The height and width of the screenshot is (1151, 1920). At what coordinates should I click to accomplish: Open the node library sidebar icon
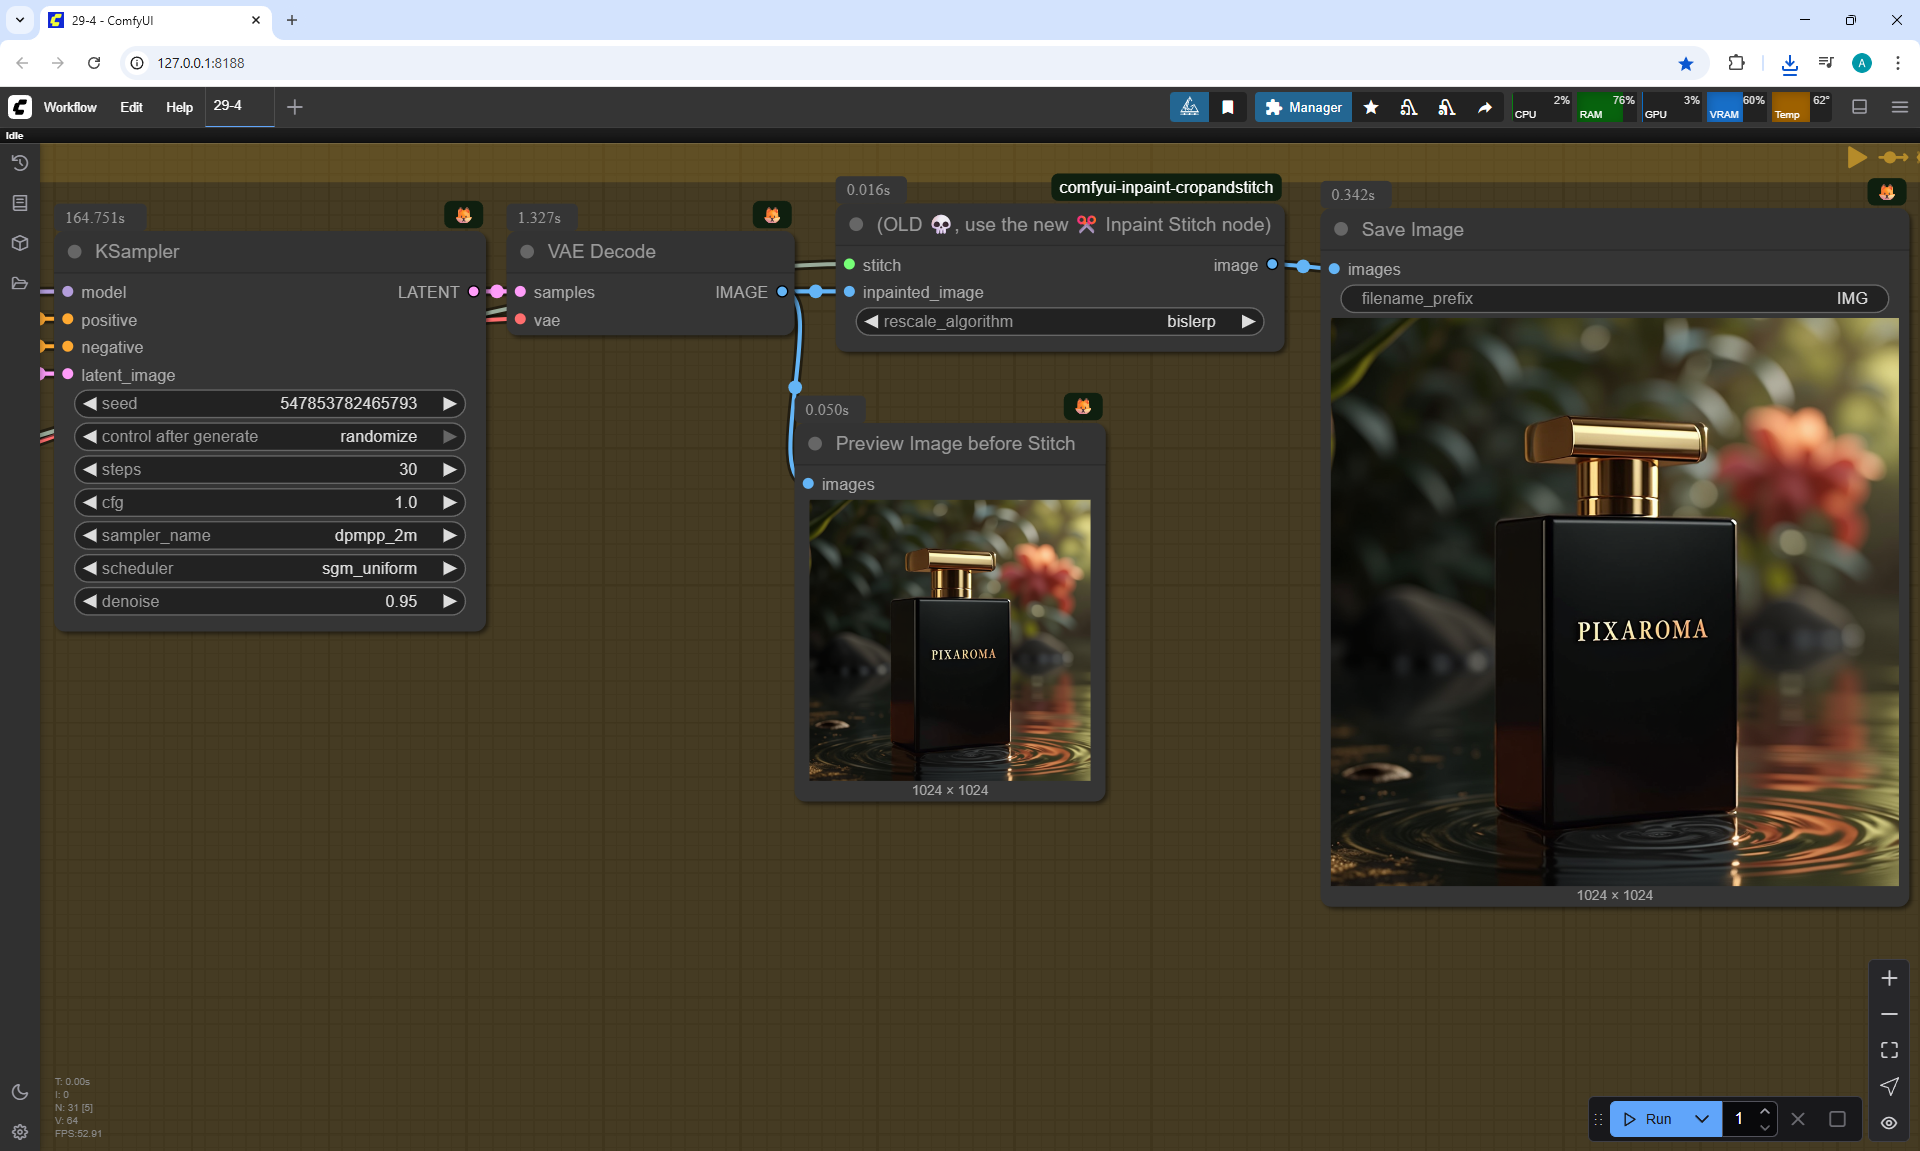click(x=20, y=203)
